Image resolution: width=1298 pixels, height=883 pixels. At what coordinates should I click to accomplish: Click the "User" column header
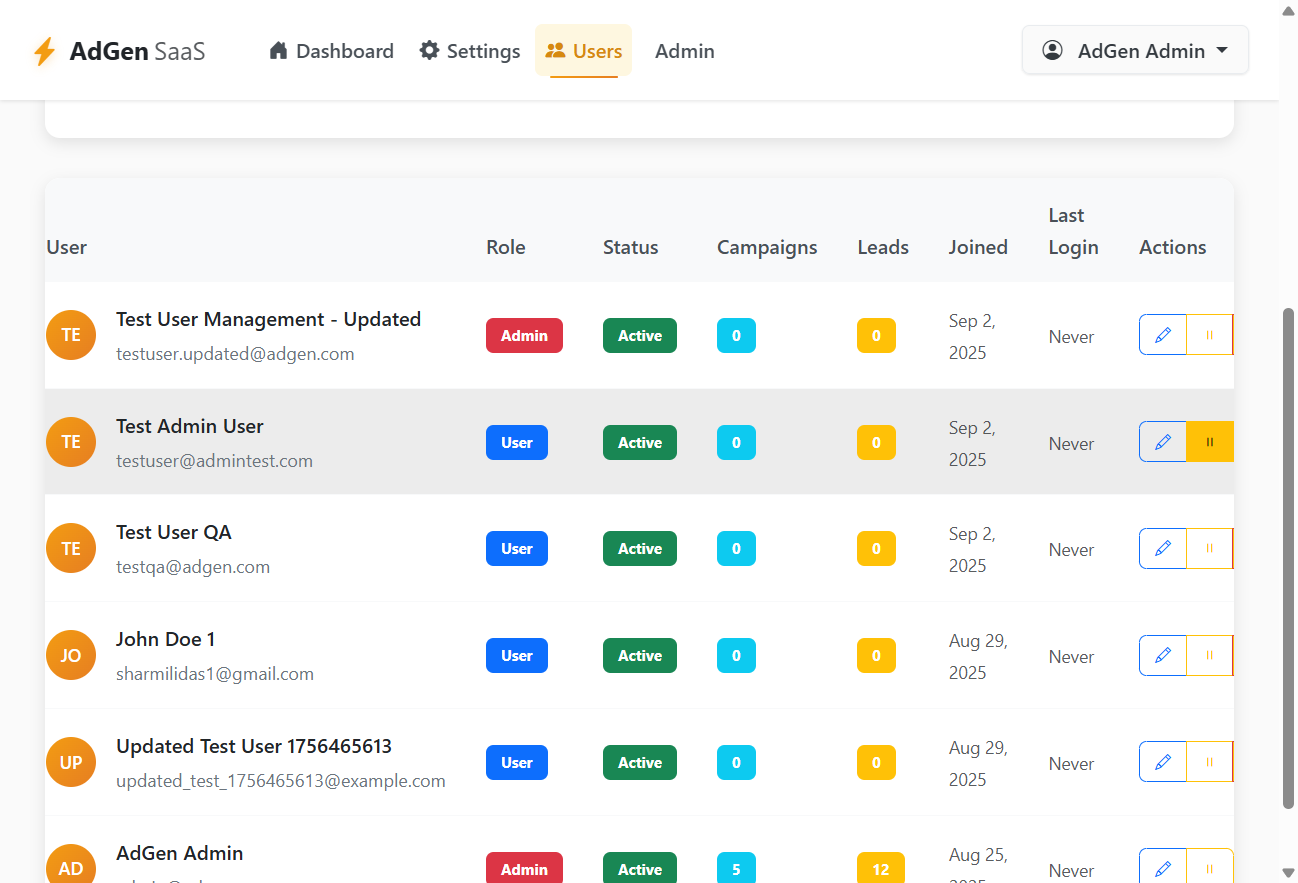[67, 247]
